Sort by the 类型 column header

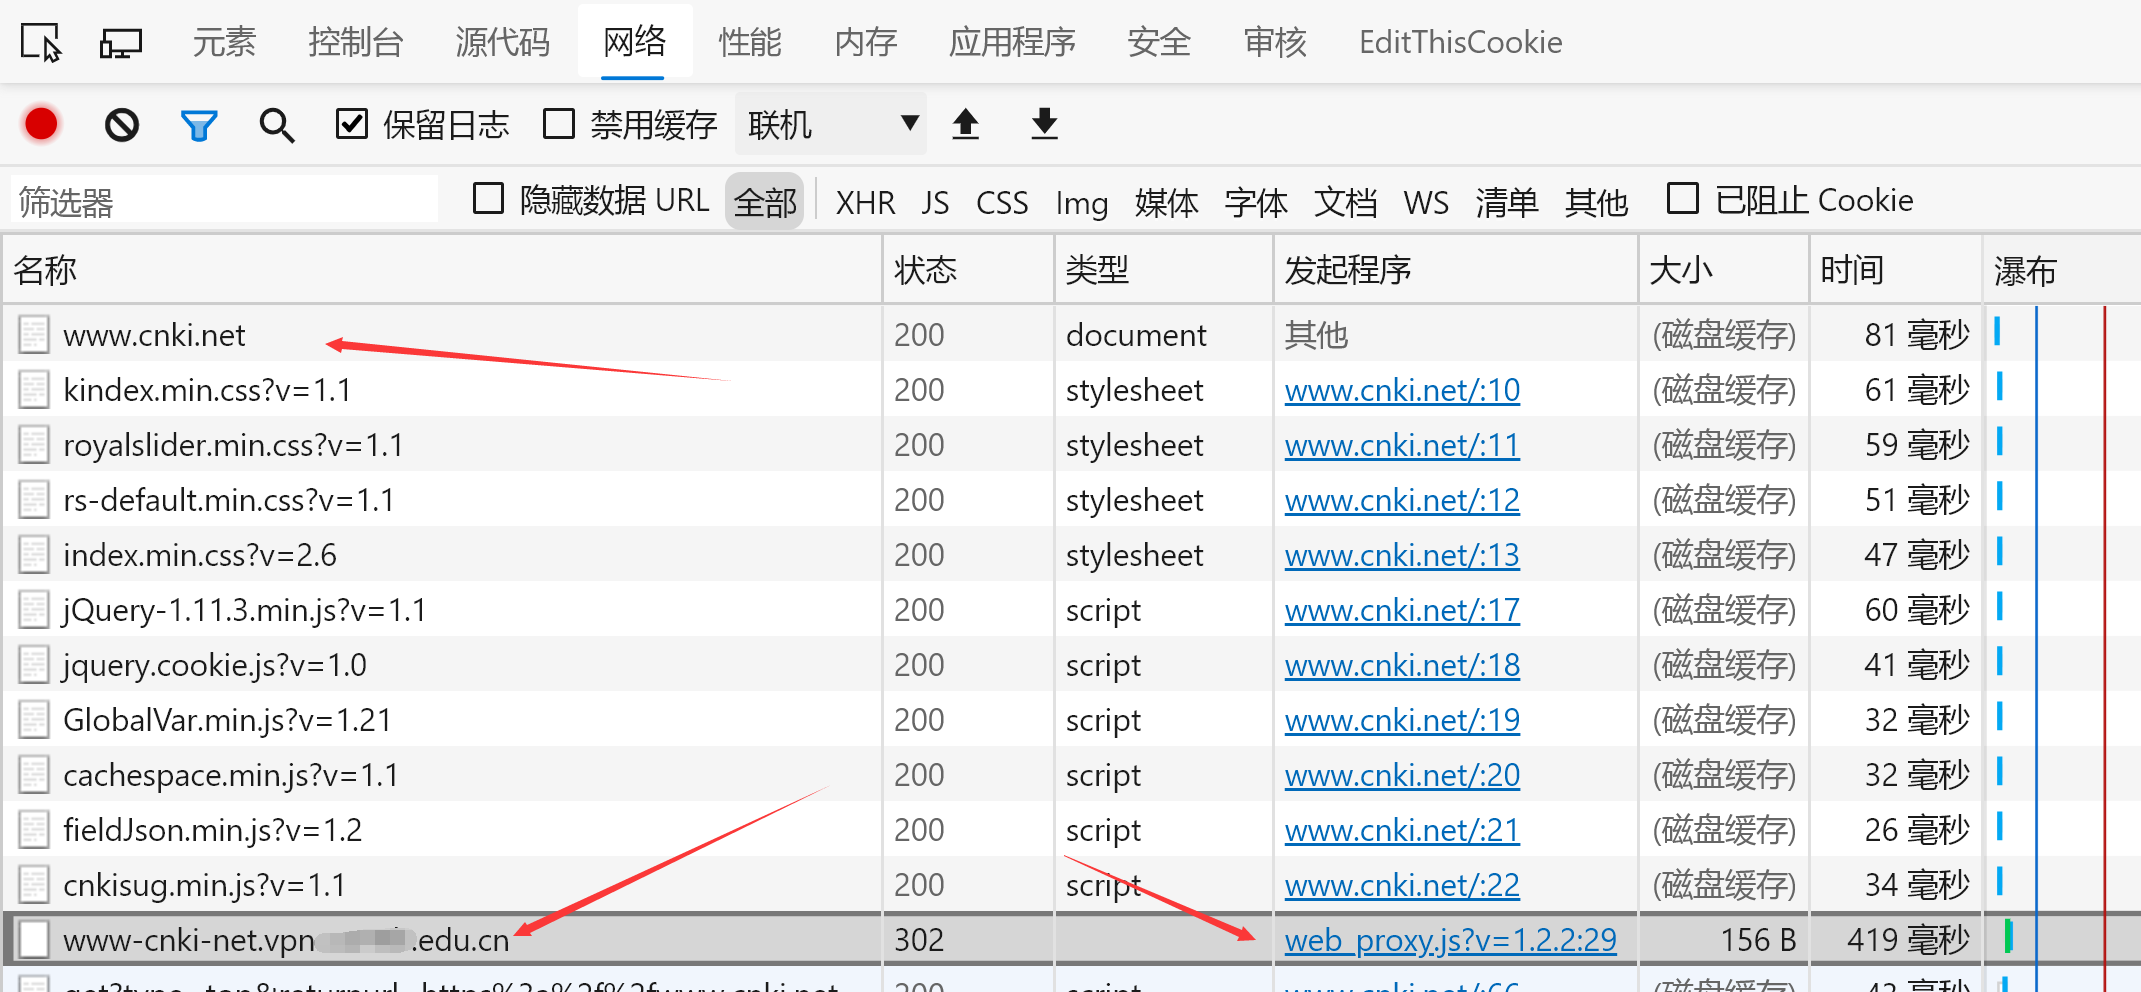coord(1164,270)
